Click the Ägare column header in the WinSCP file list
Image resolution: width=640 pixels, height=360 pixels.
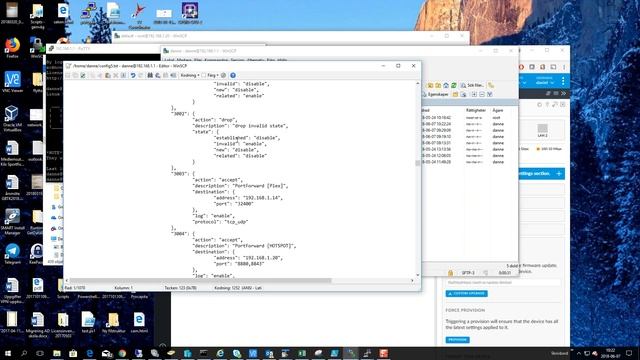498,110
